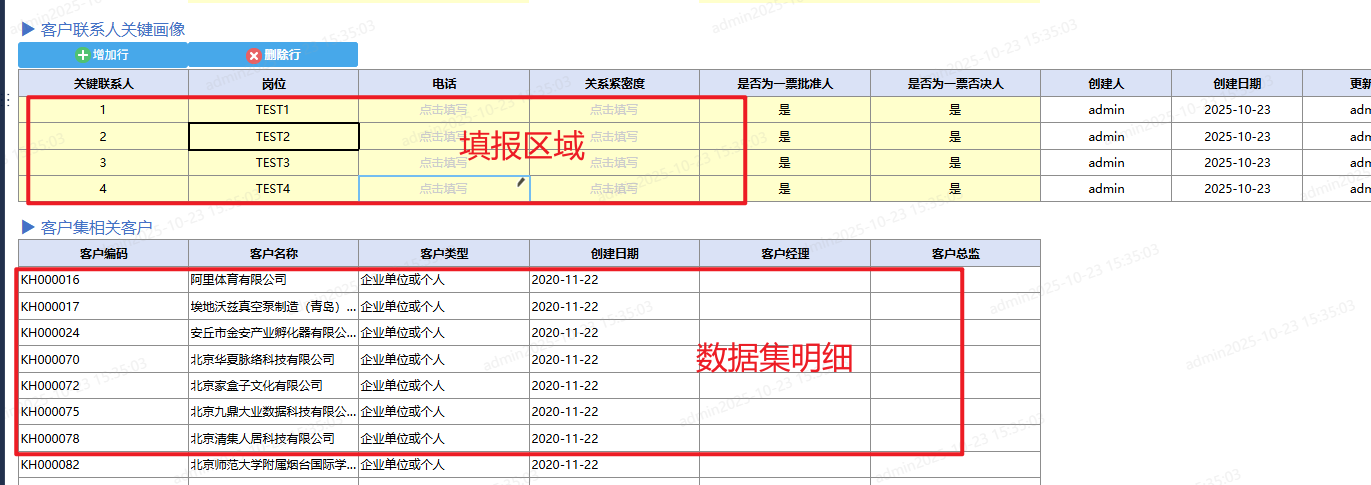This screenshot has height=485, width=1371.
Task: Click customer code KH000070
Action: click(50, 359)
